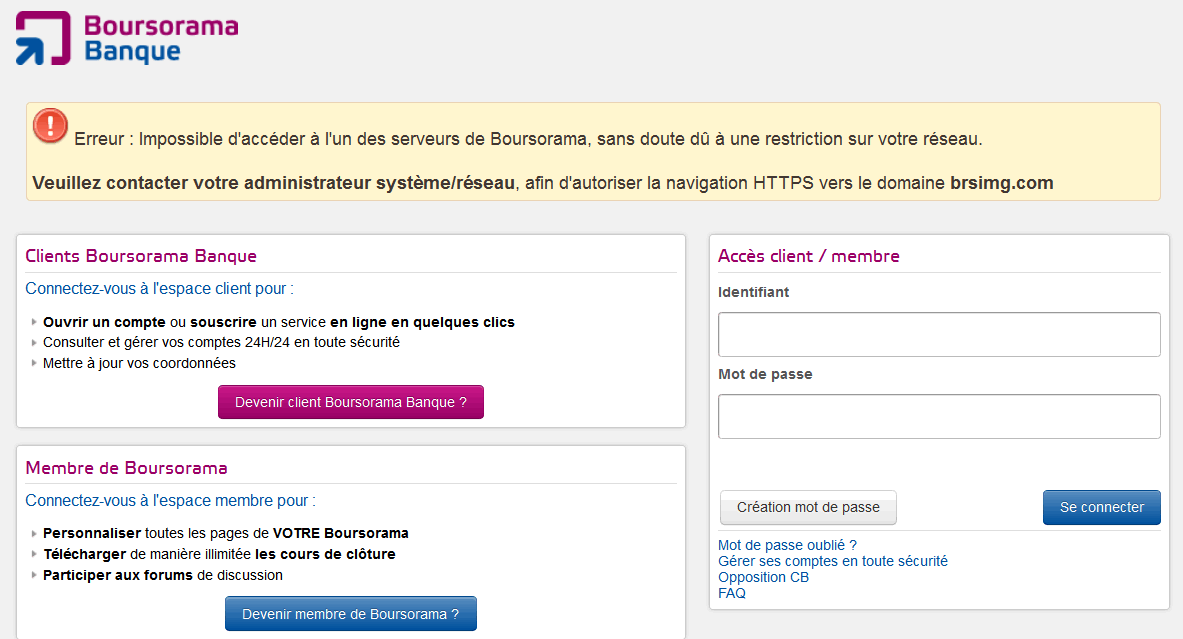Open the 'Mot de passe oublié ?' link
Screen dimensions: 1183x639
(x=787, y=545)
